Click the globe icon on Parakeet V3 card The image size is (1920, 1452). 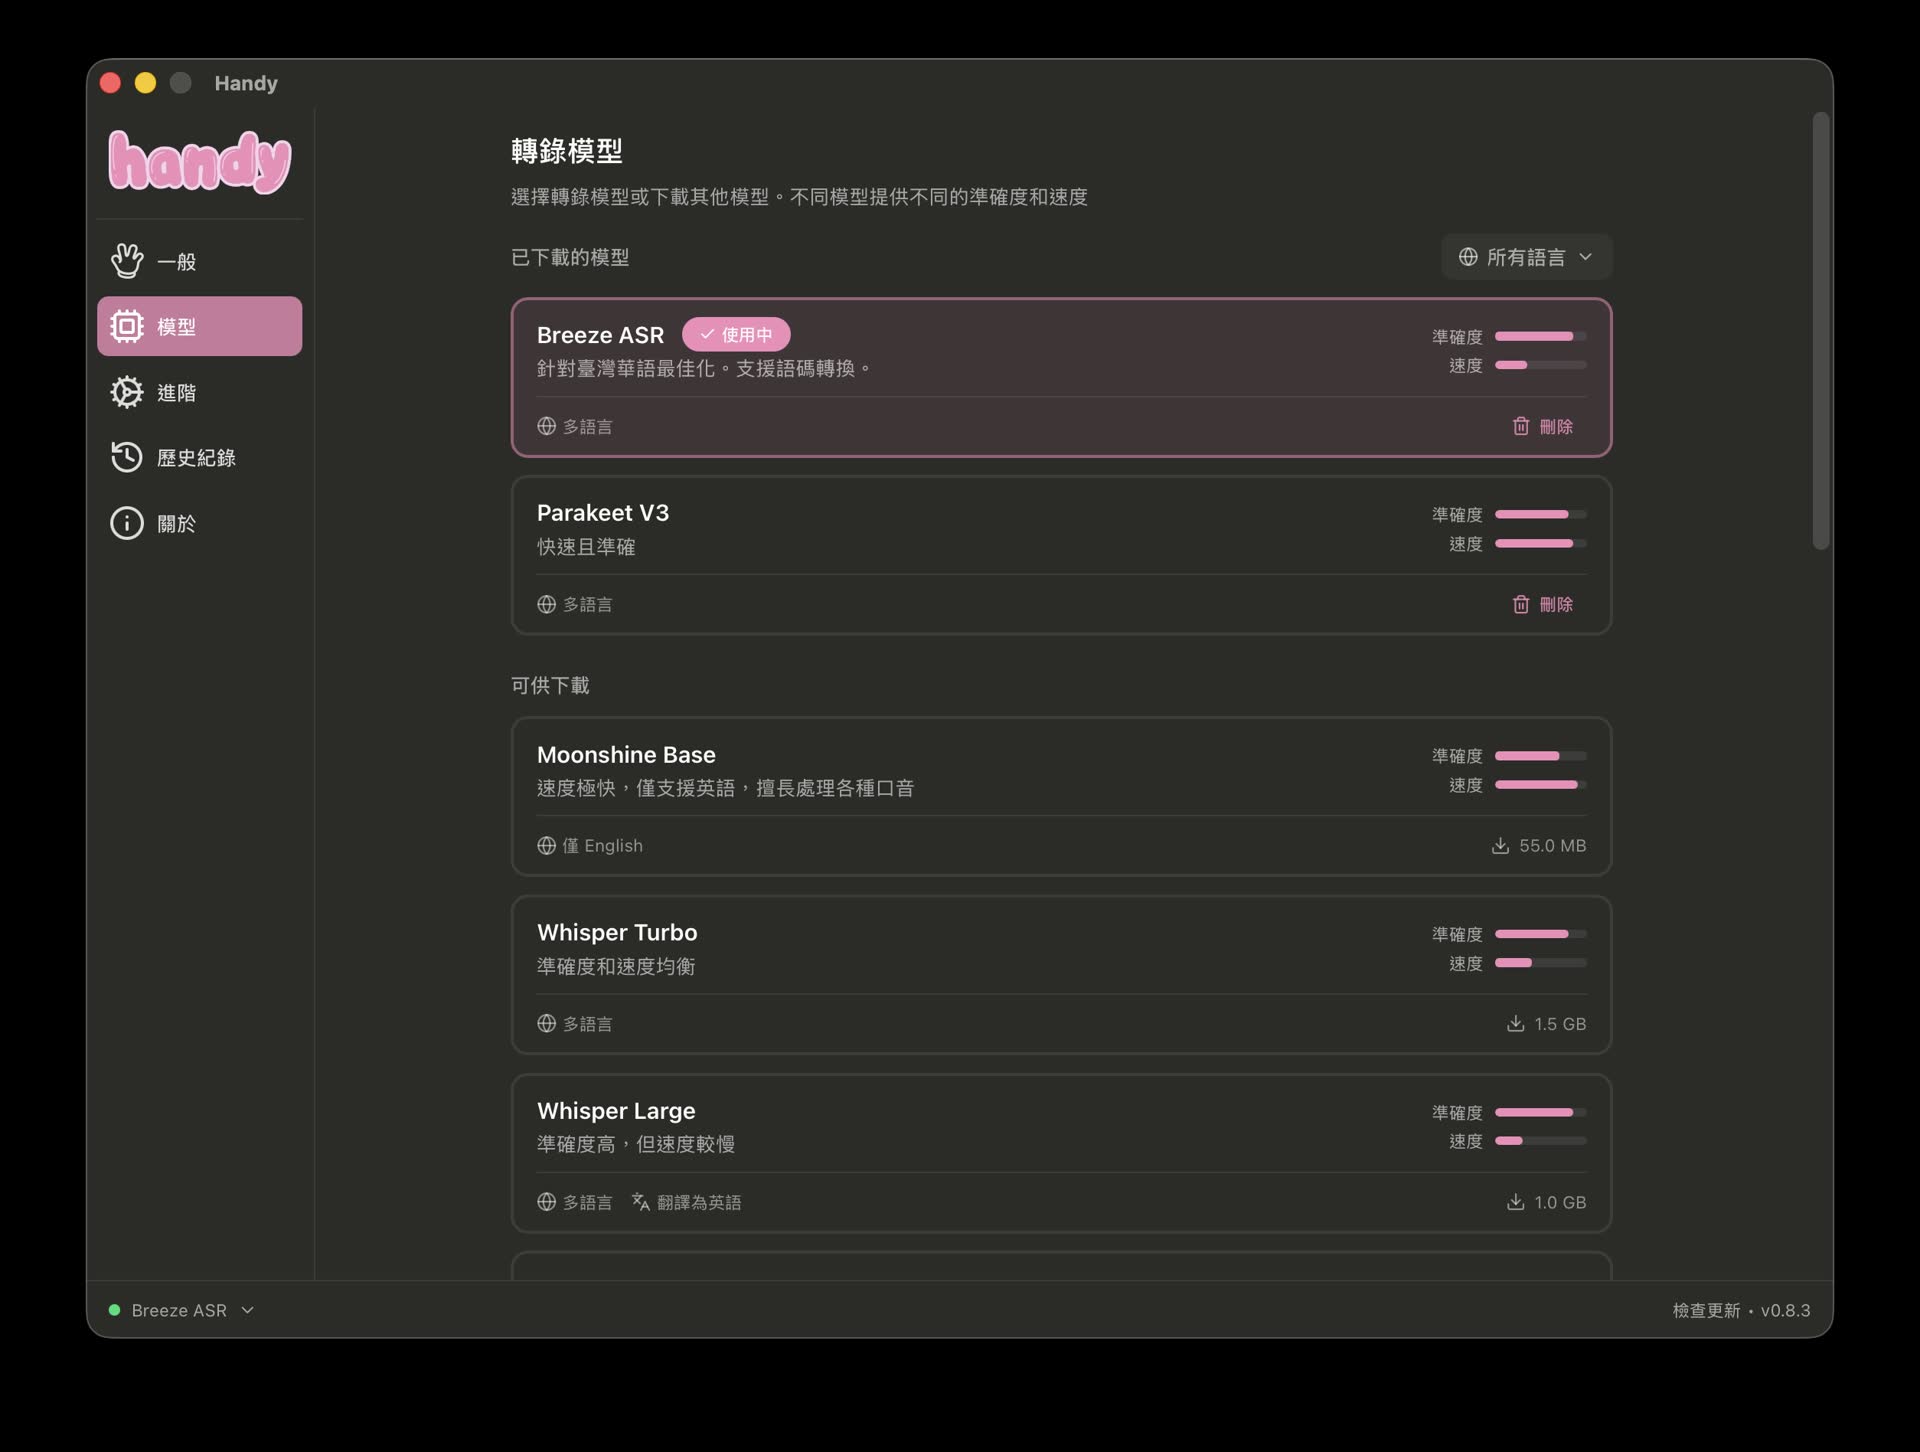(546, 604)
